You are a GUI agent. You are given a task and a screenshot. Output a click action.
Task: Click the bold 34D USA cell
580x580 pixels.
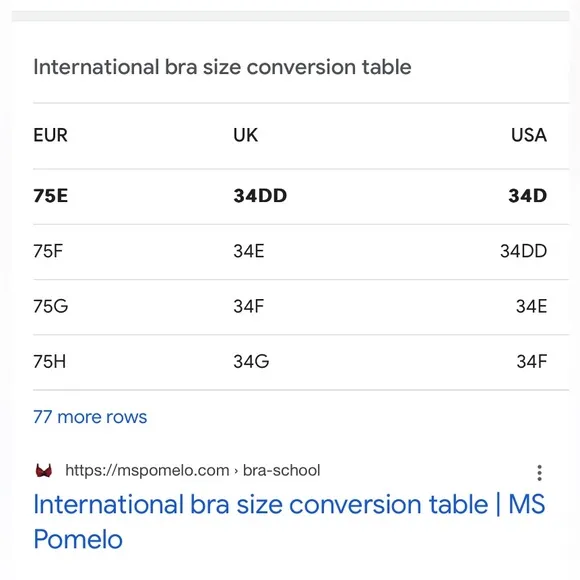pos(527,196)
